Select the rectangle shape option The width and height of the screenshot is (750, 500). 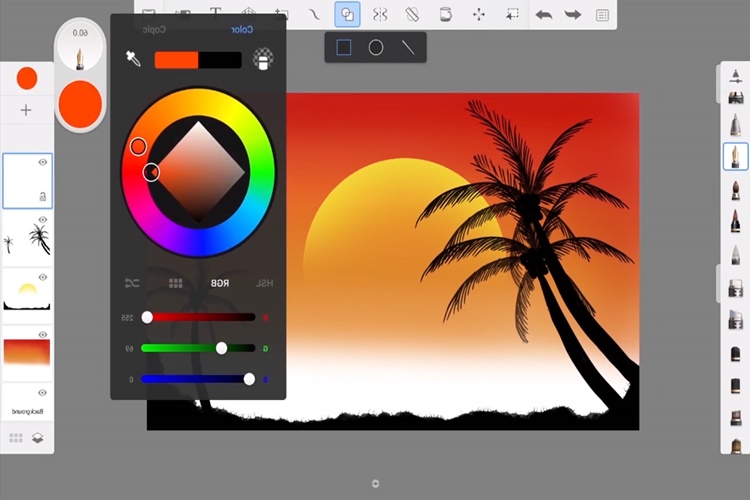[343, 47]
